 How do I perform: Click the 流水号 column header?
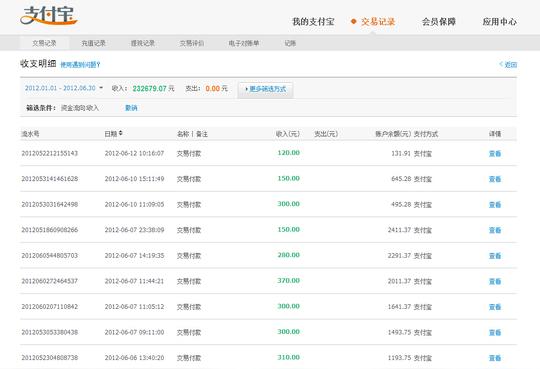tap(30, 134)
